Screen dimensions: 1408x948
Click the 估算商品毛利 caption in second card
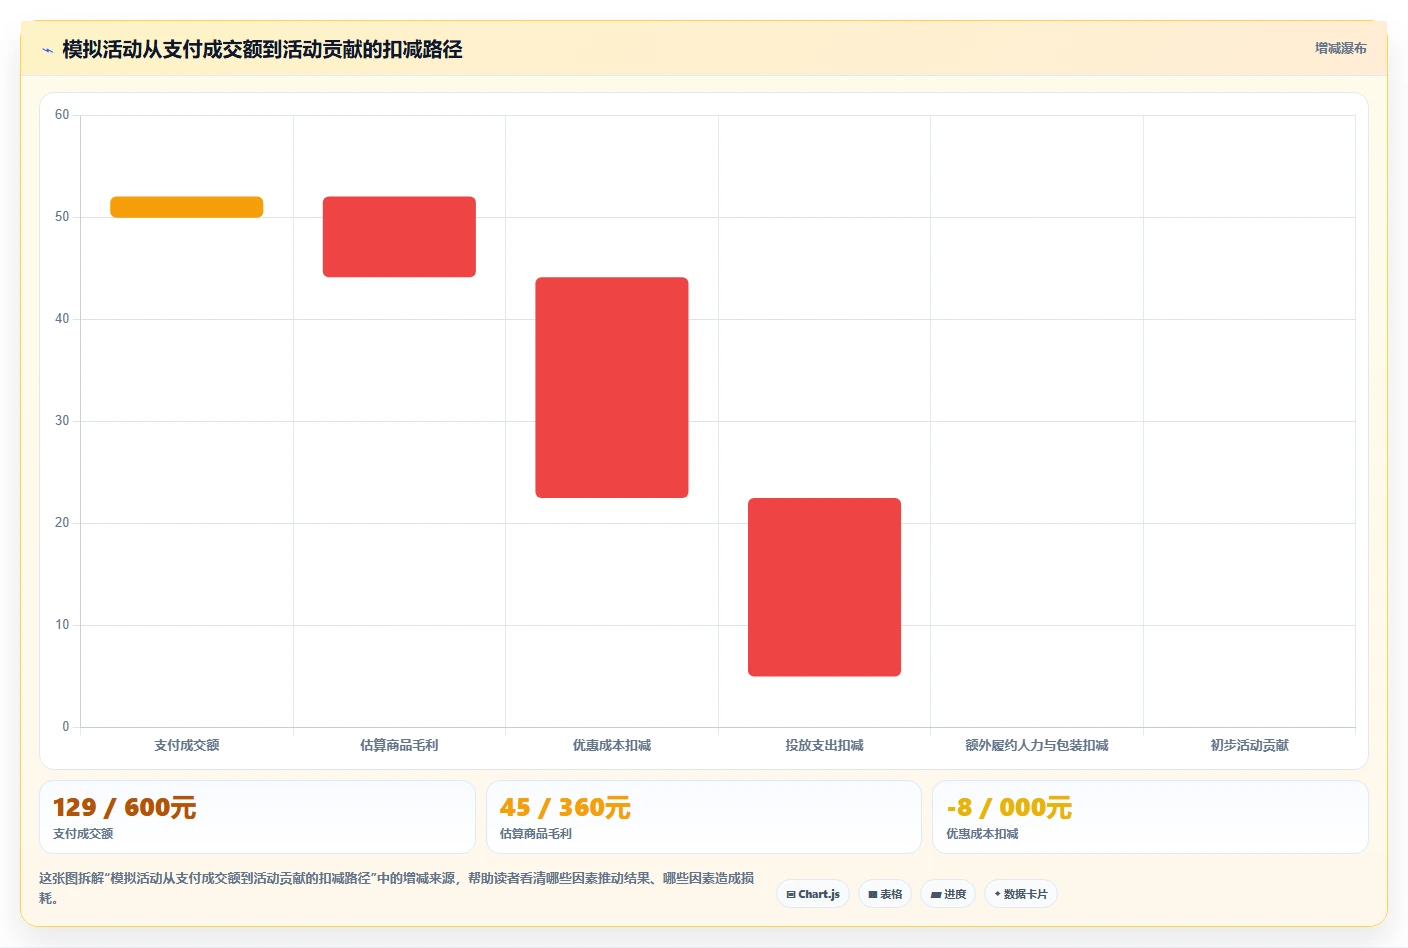[x=536, y=833]
